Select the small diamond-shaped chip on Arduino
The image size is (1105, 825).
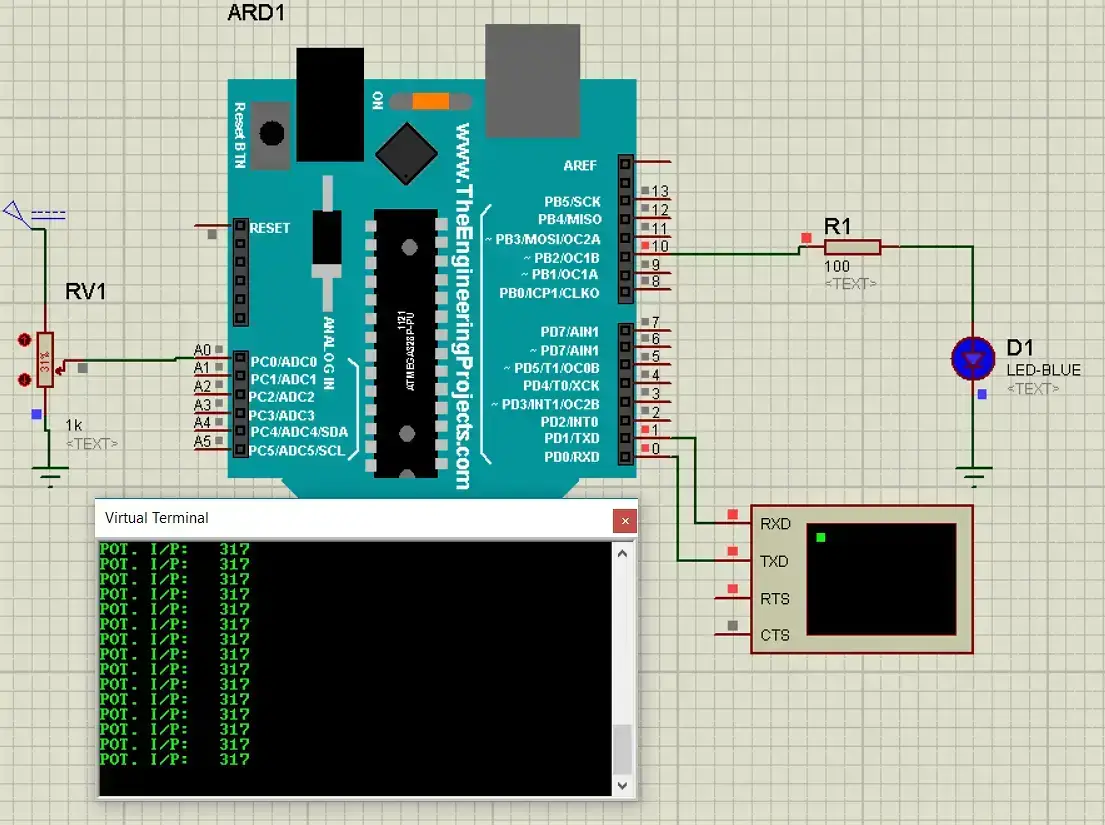tap(407, 154)
